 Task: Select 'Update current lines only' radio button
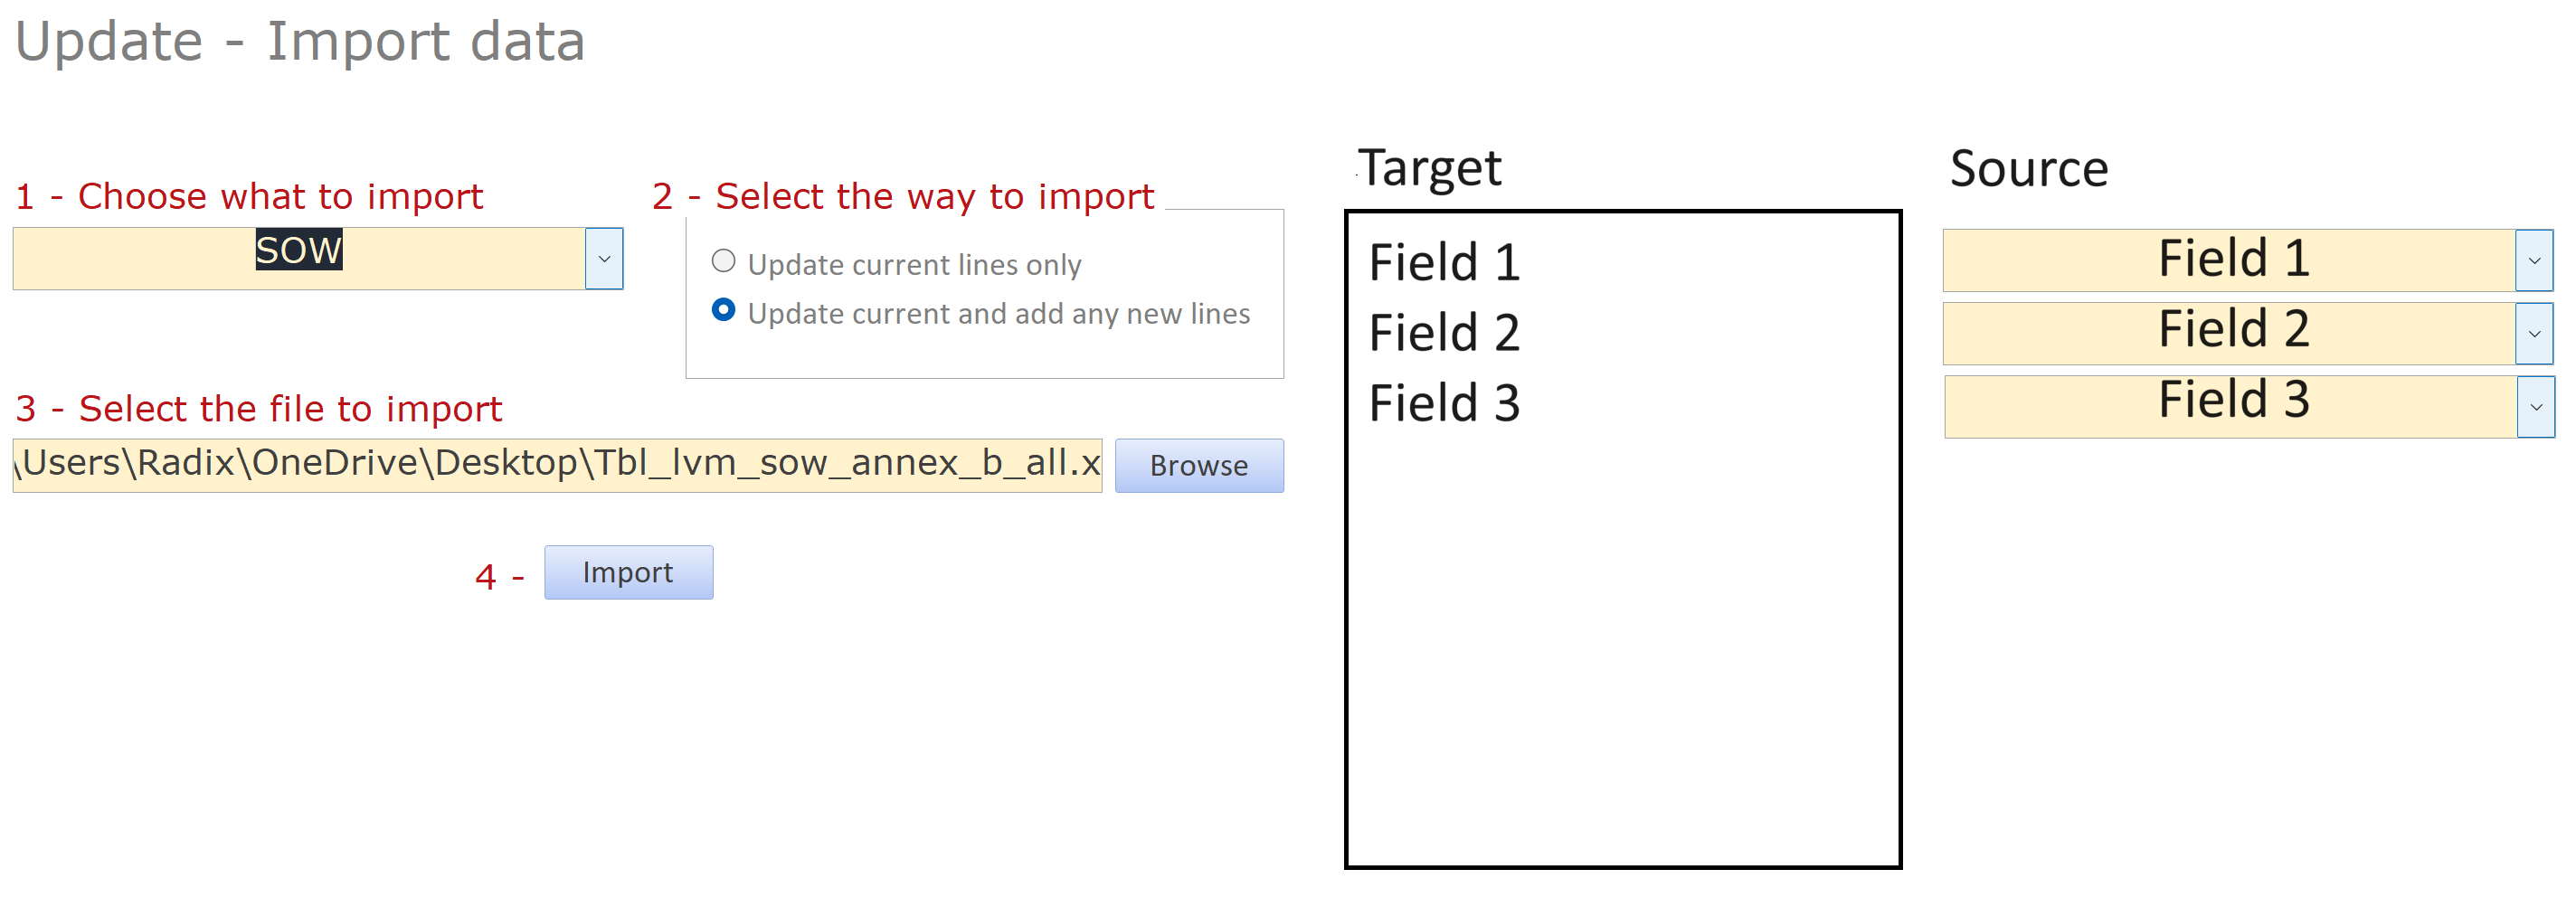[723, 262]
